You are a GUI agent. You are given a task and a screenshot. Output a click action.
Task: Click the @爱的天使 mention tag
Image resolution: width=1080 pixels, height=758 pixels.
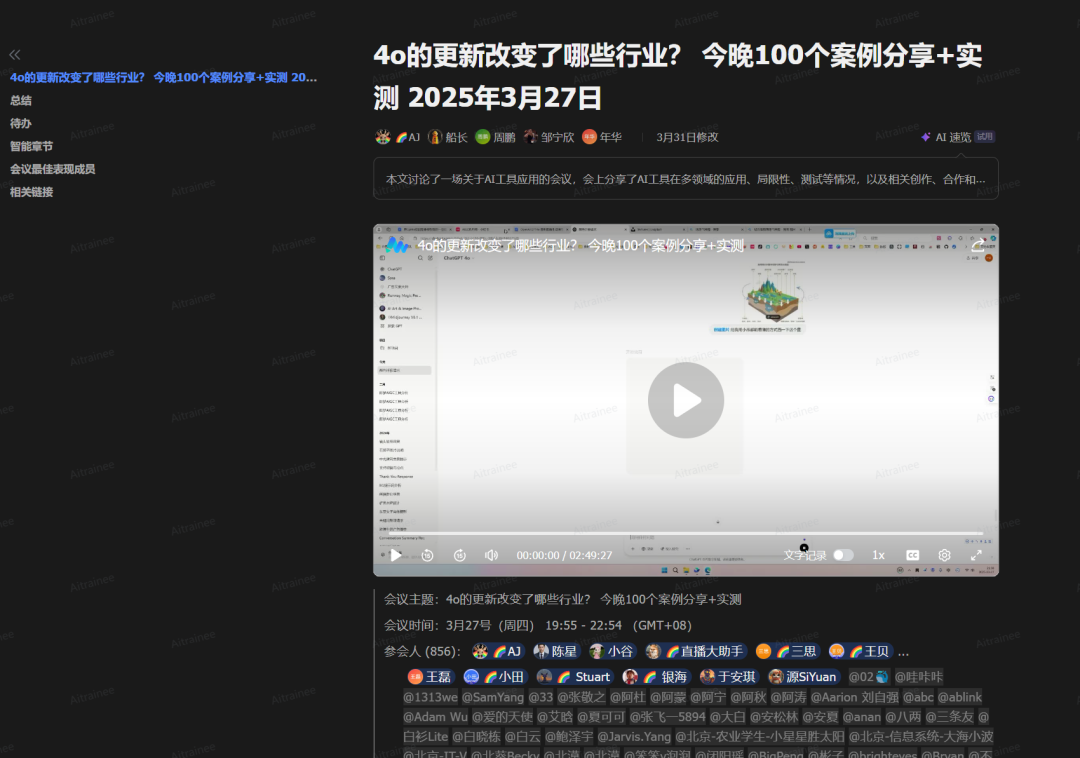[502, 717]
